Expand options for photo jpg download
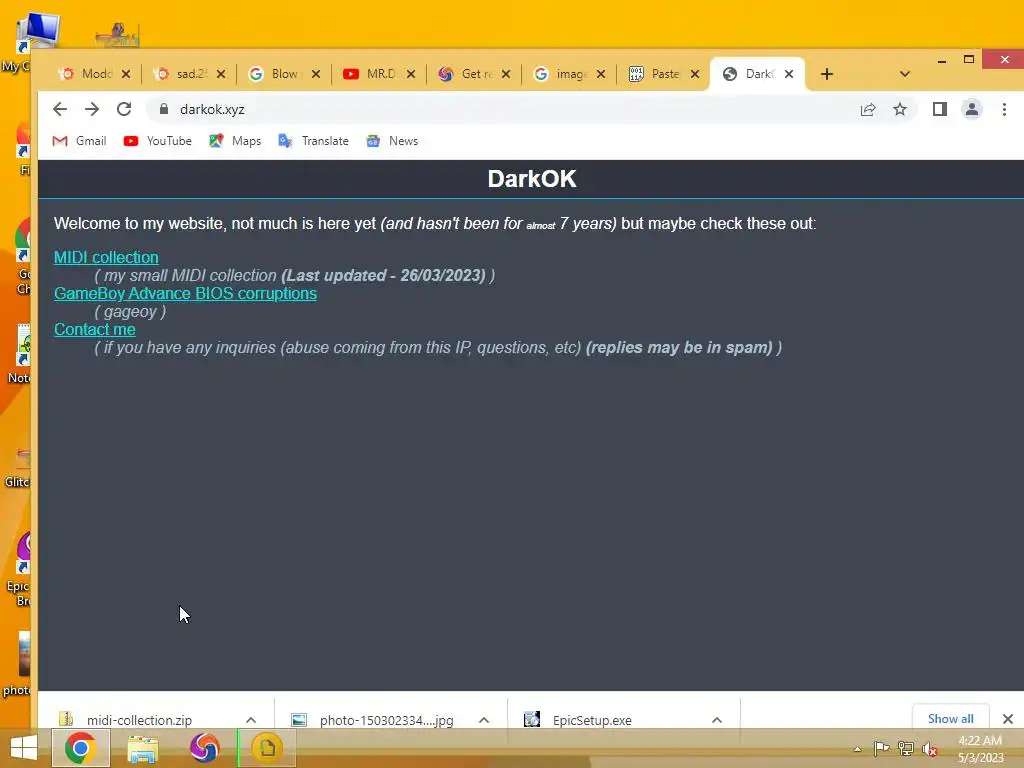Viewport: 1024px width, 768px height. coord(484,720)
